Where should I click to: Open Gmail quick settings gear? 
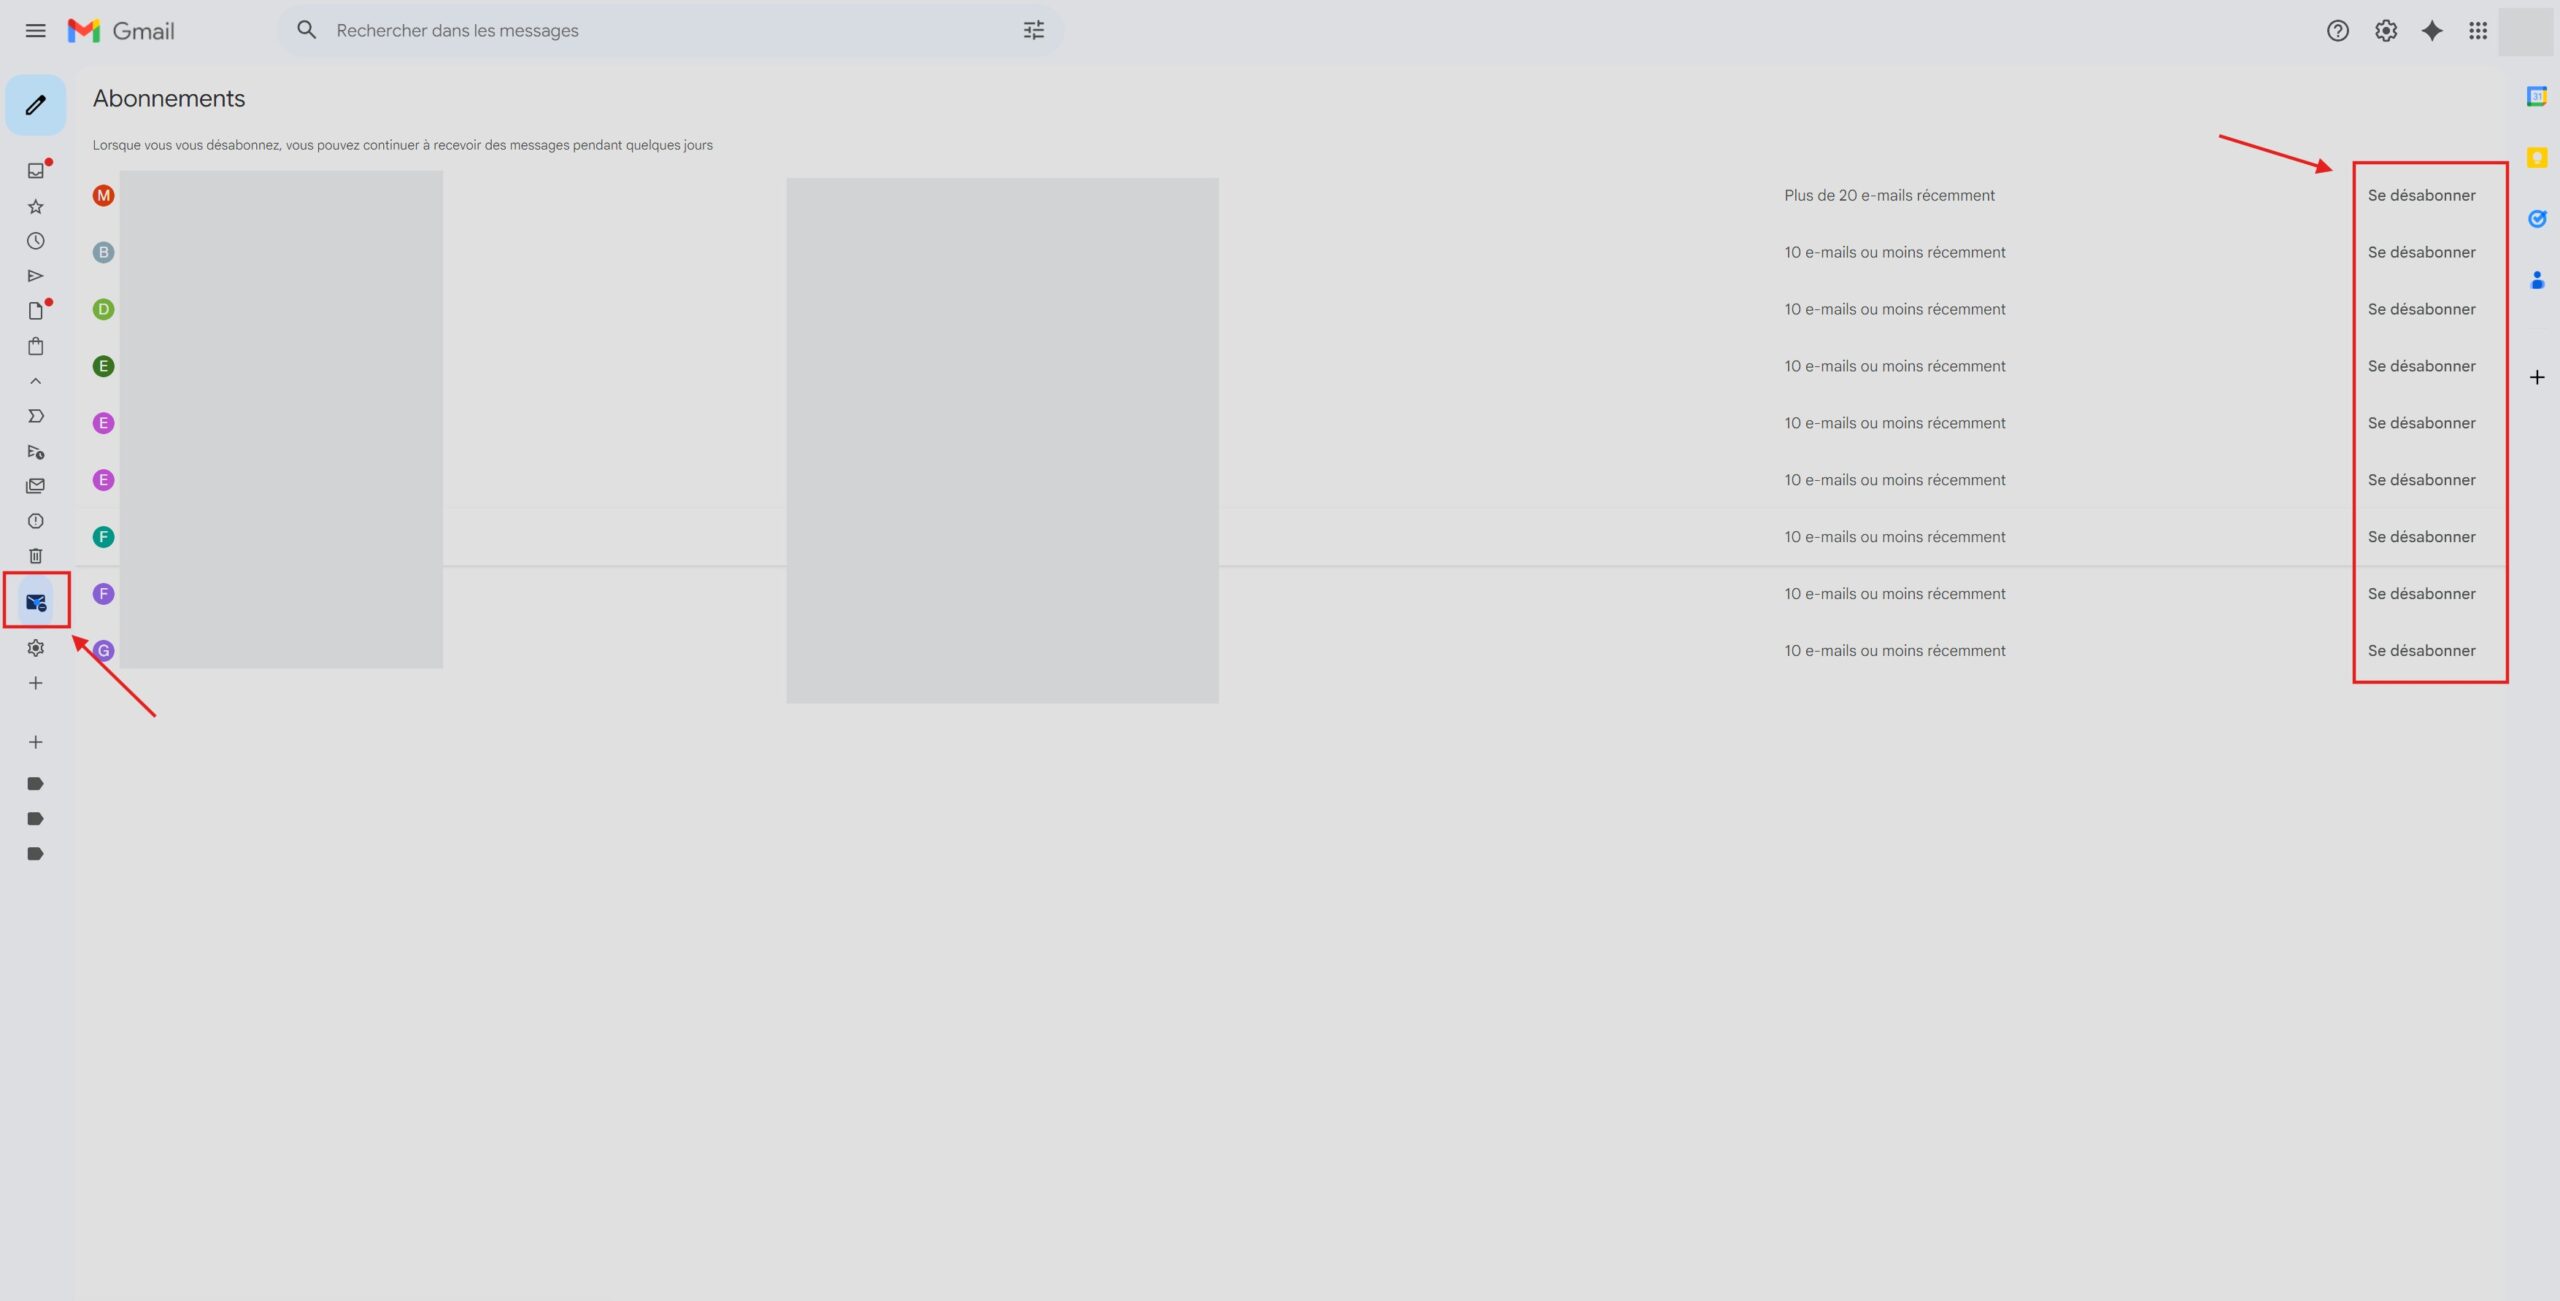pyautogui.click(x=2386, y=30)
